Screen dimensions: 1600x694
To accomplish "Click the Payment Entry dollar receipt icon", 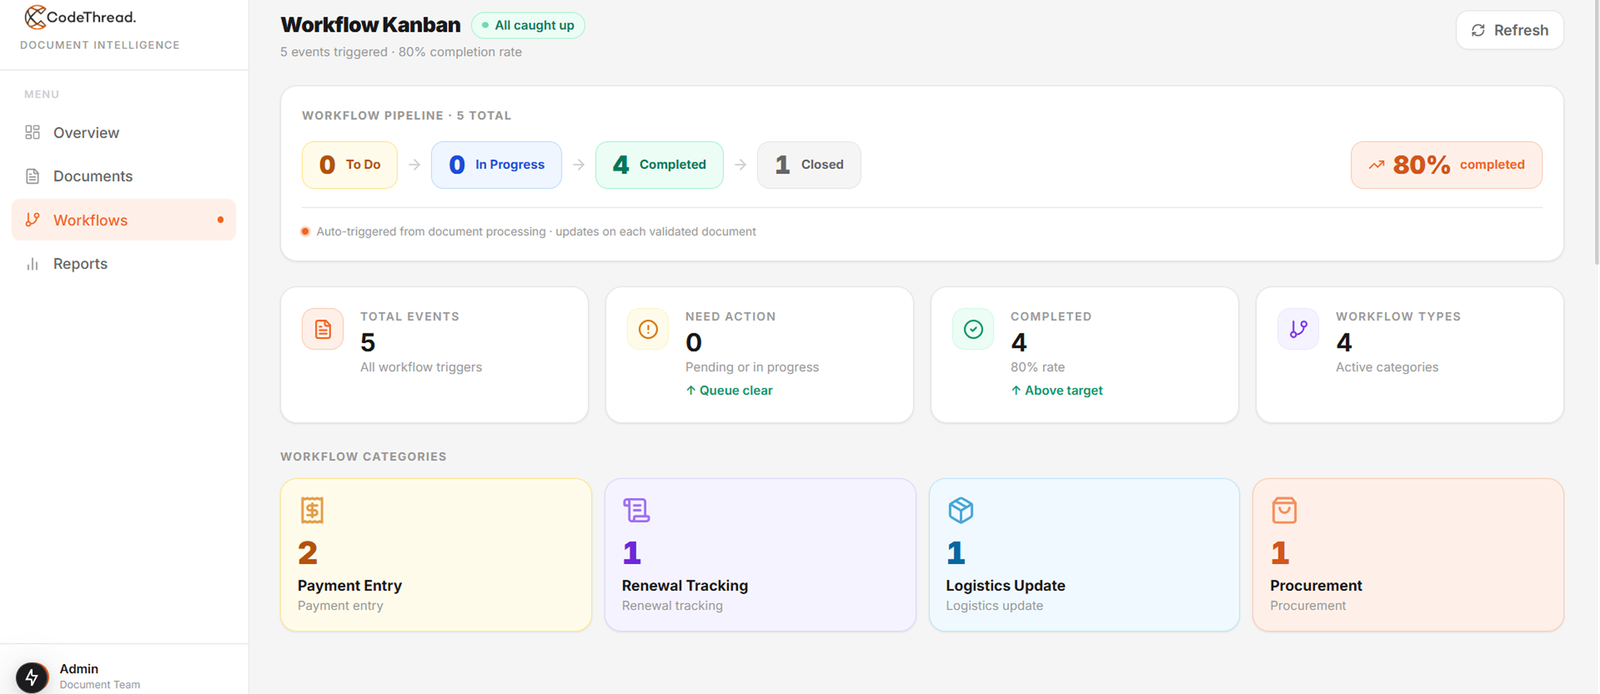I will pos(312,510).
